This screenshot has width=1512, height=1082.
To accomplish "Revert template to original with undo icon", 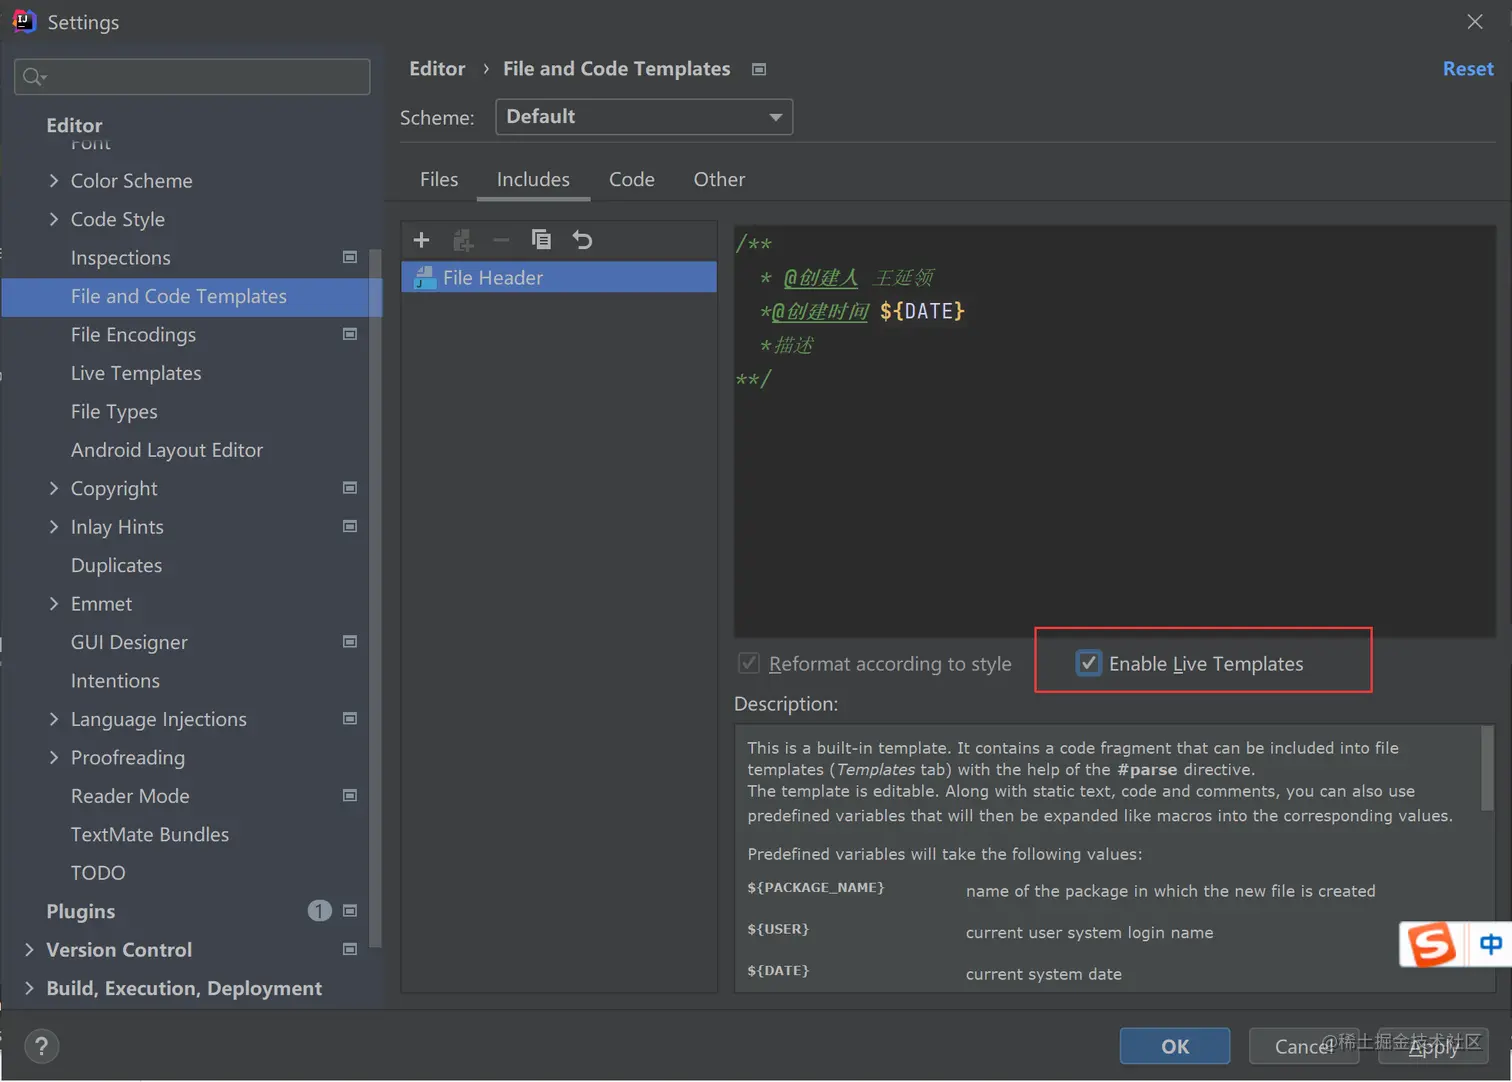I will click(x=582, y=240).
